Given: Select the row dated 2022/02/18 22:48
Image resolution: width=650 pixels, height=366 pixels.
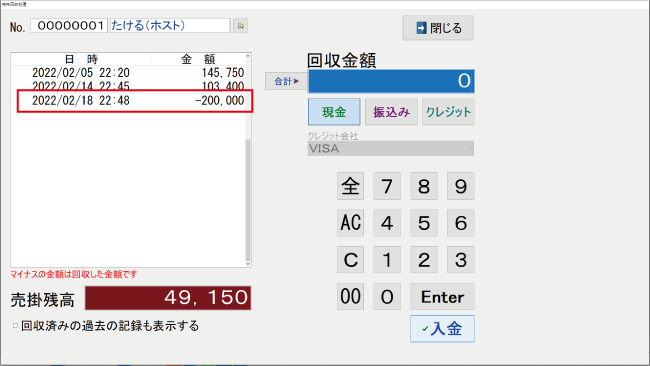Looking at the screenshot, I should coord(128,100).
